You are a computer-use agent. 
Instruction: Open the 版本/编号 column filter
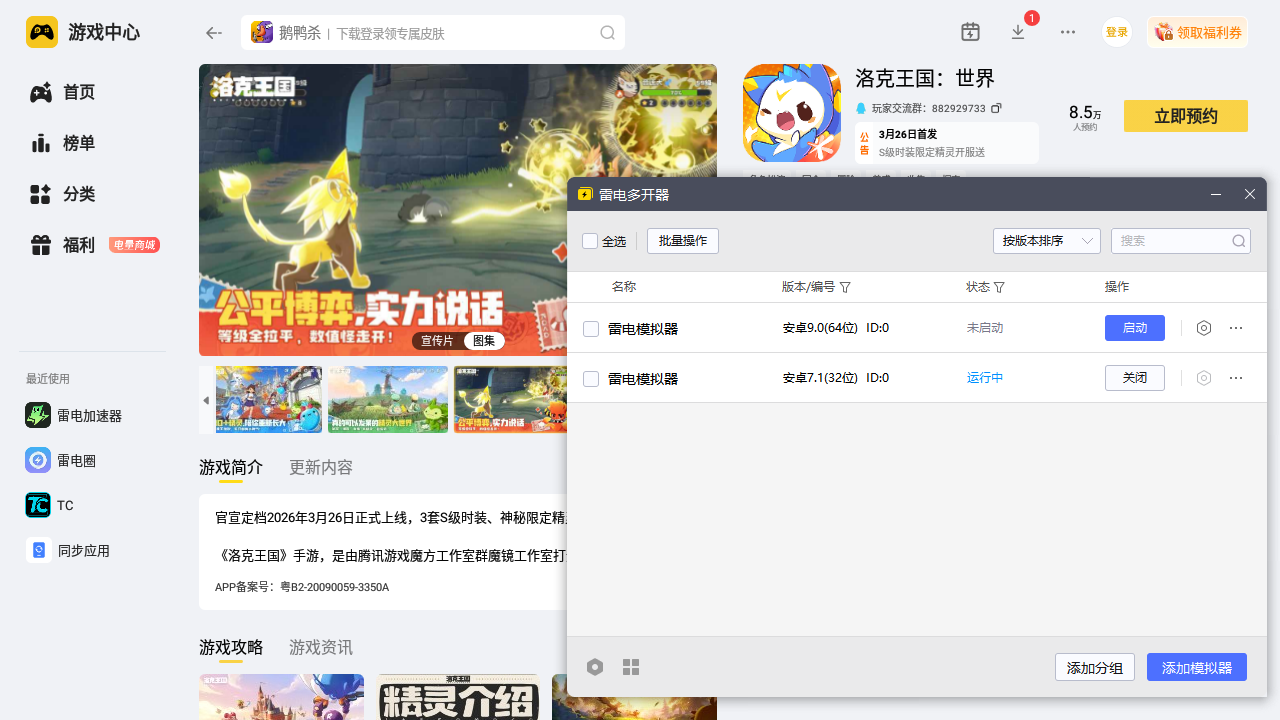coord(845,288)
